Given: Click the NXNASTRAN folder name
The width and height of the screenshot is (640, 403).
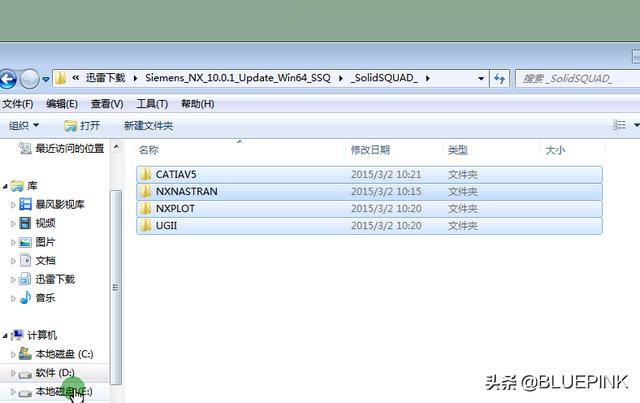Looking at the screenshot, I should (x=187, y=191).
